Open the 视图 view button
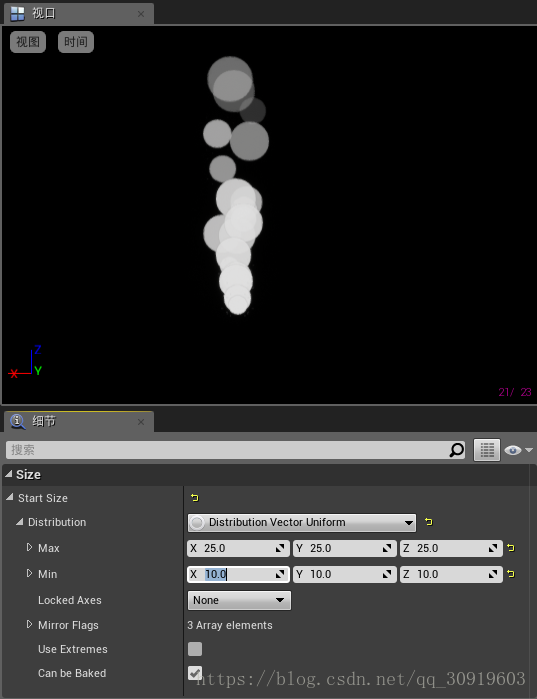This screenshot has width=537, height=699. point(28,42)
